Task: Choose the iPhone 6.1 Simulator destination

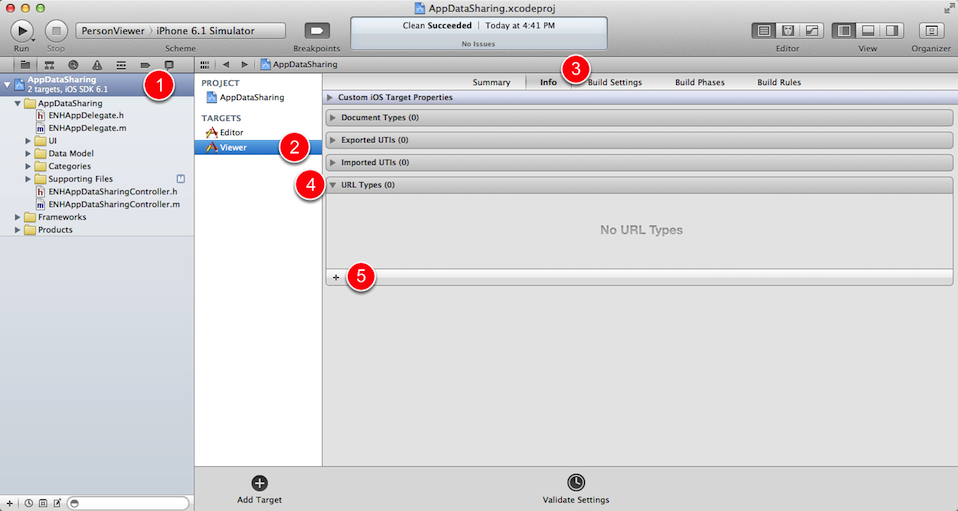Action: tap(205, 31)
